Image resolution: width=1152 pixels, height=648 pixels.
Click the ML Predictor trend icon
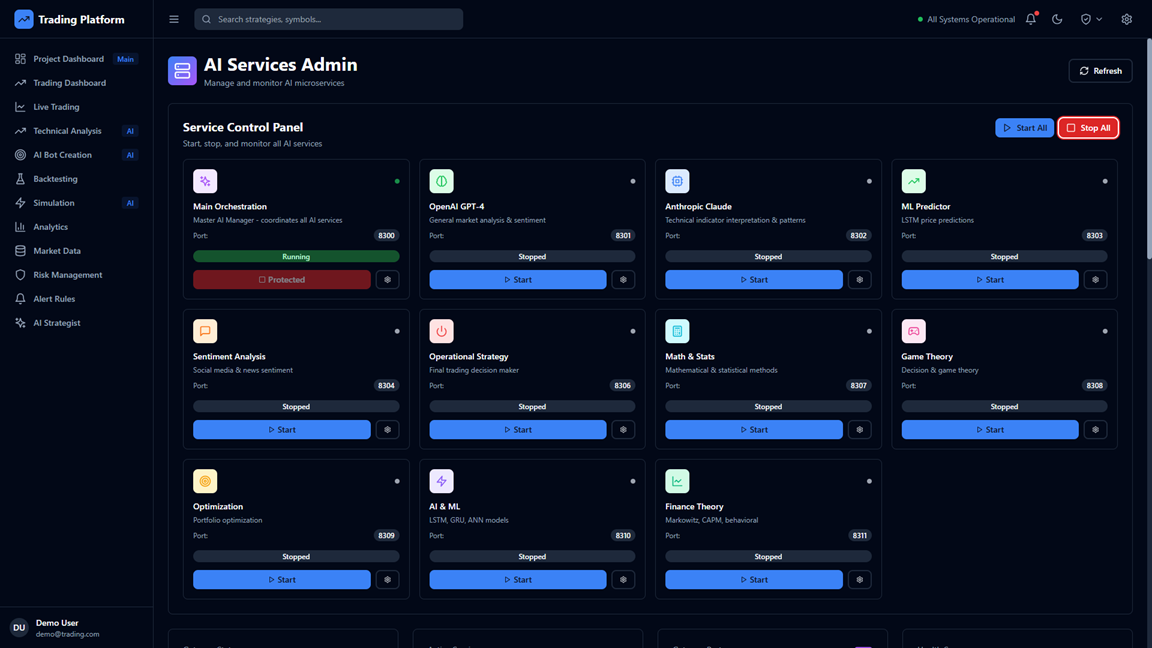coord(913,181)
